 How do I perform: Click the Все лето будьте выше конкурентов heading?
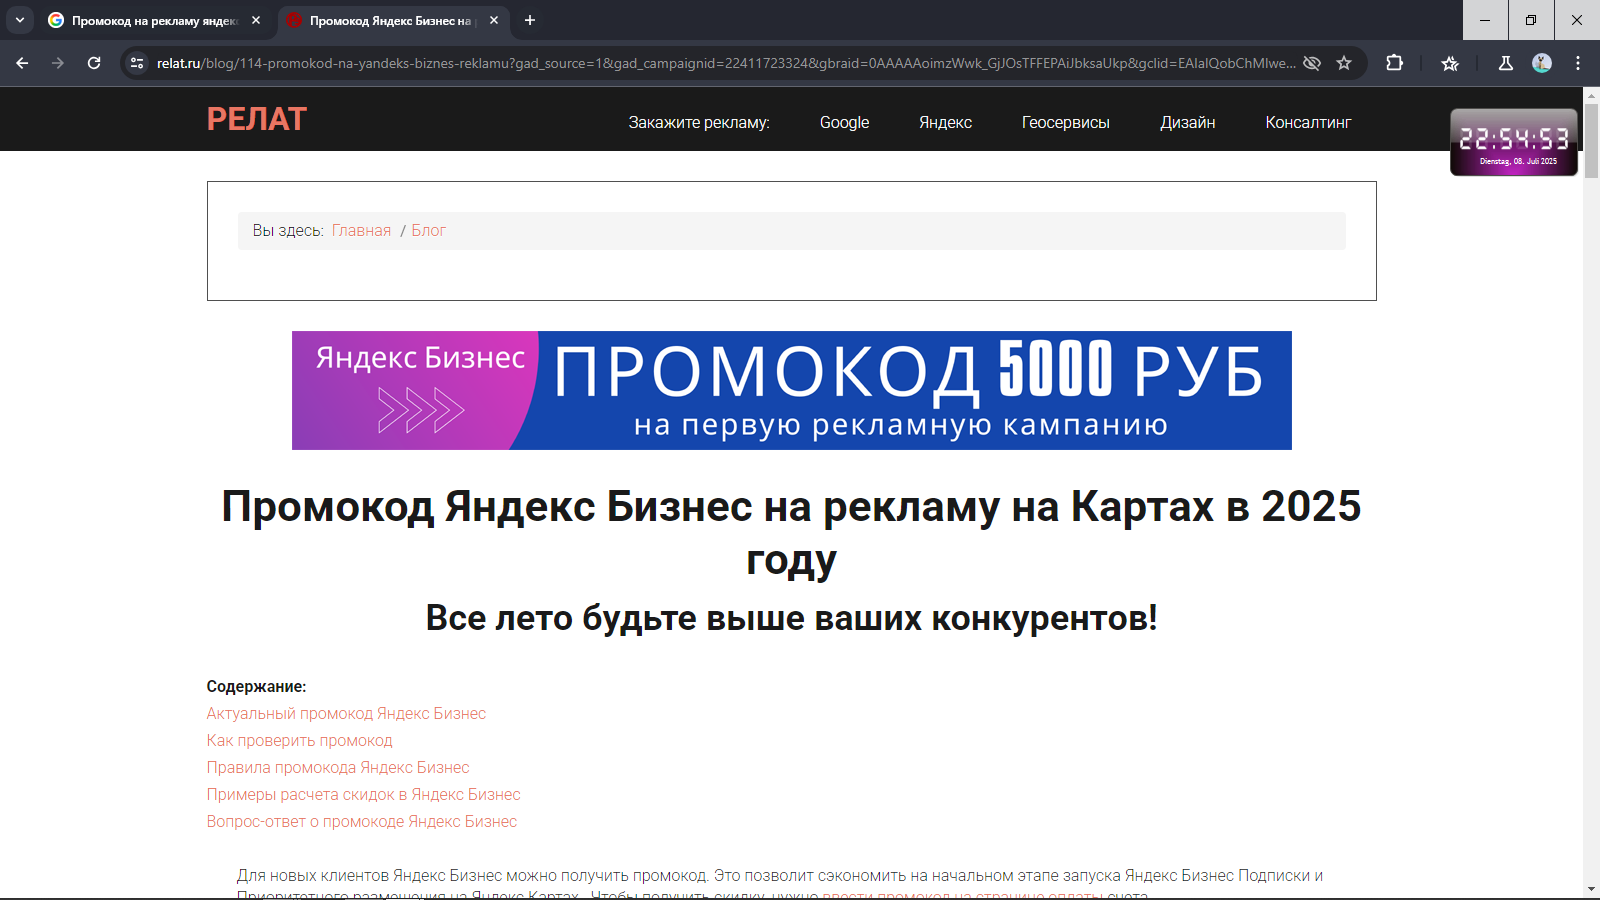tap(791, 618)
